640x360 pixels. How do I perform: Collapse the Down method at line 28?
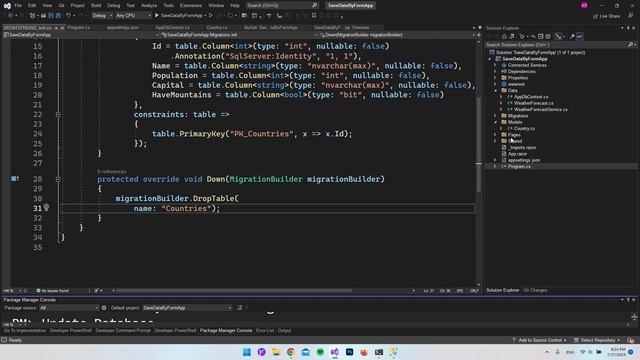tap(58, 179)
